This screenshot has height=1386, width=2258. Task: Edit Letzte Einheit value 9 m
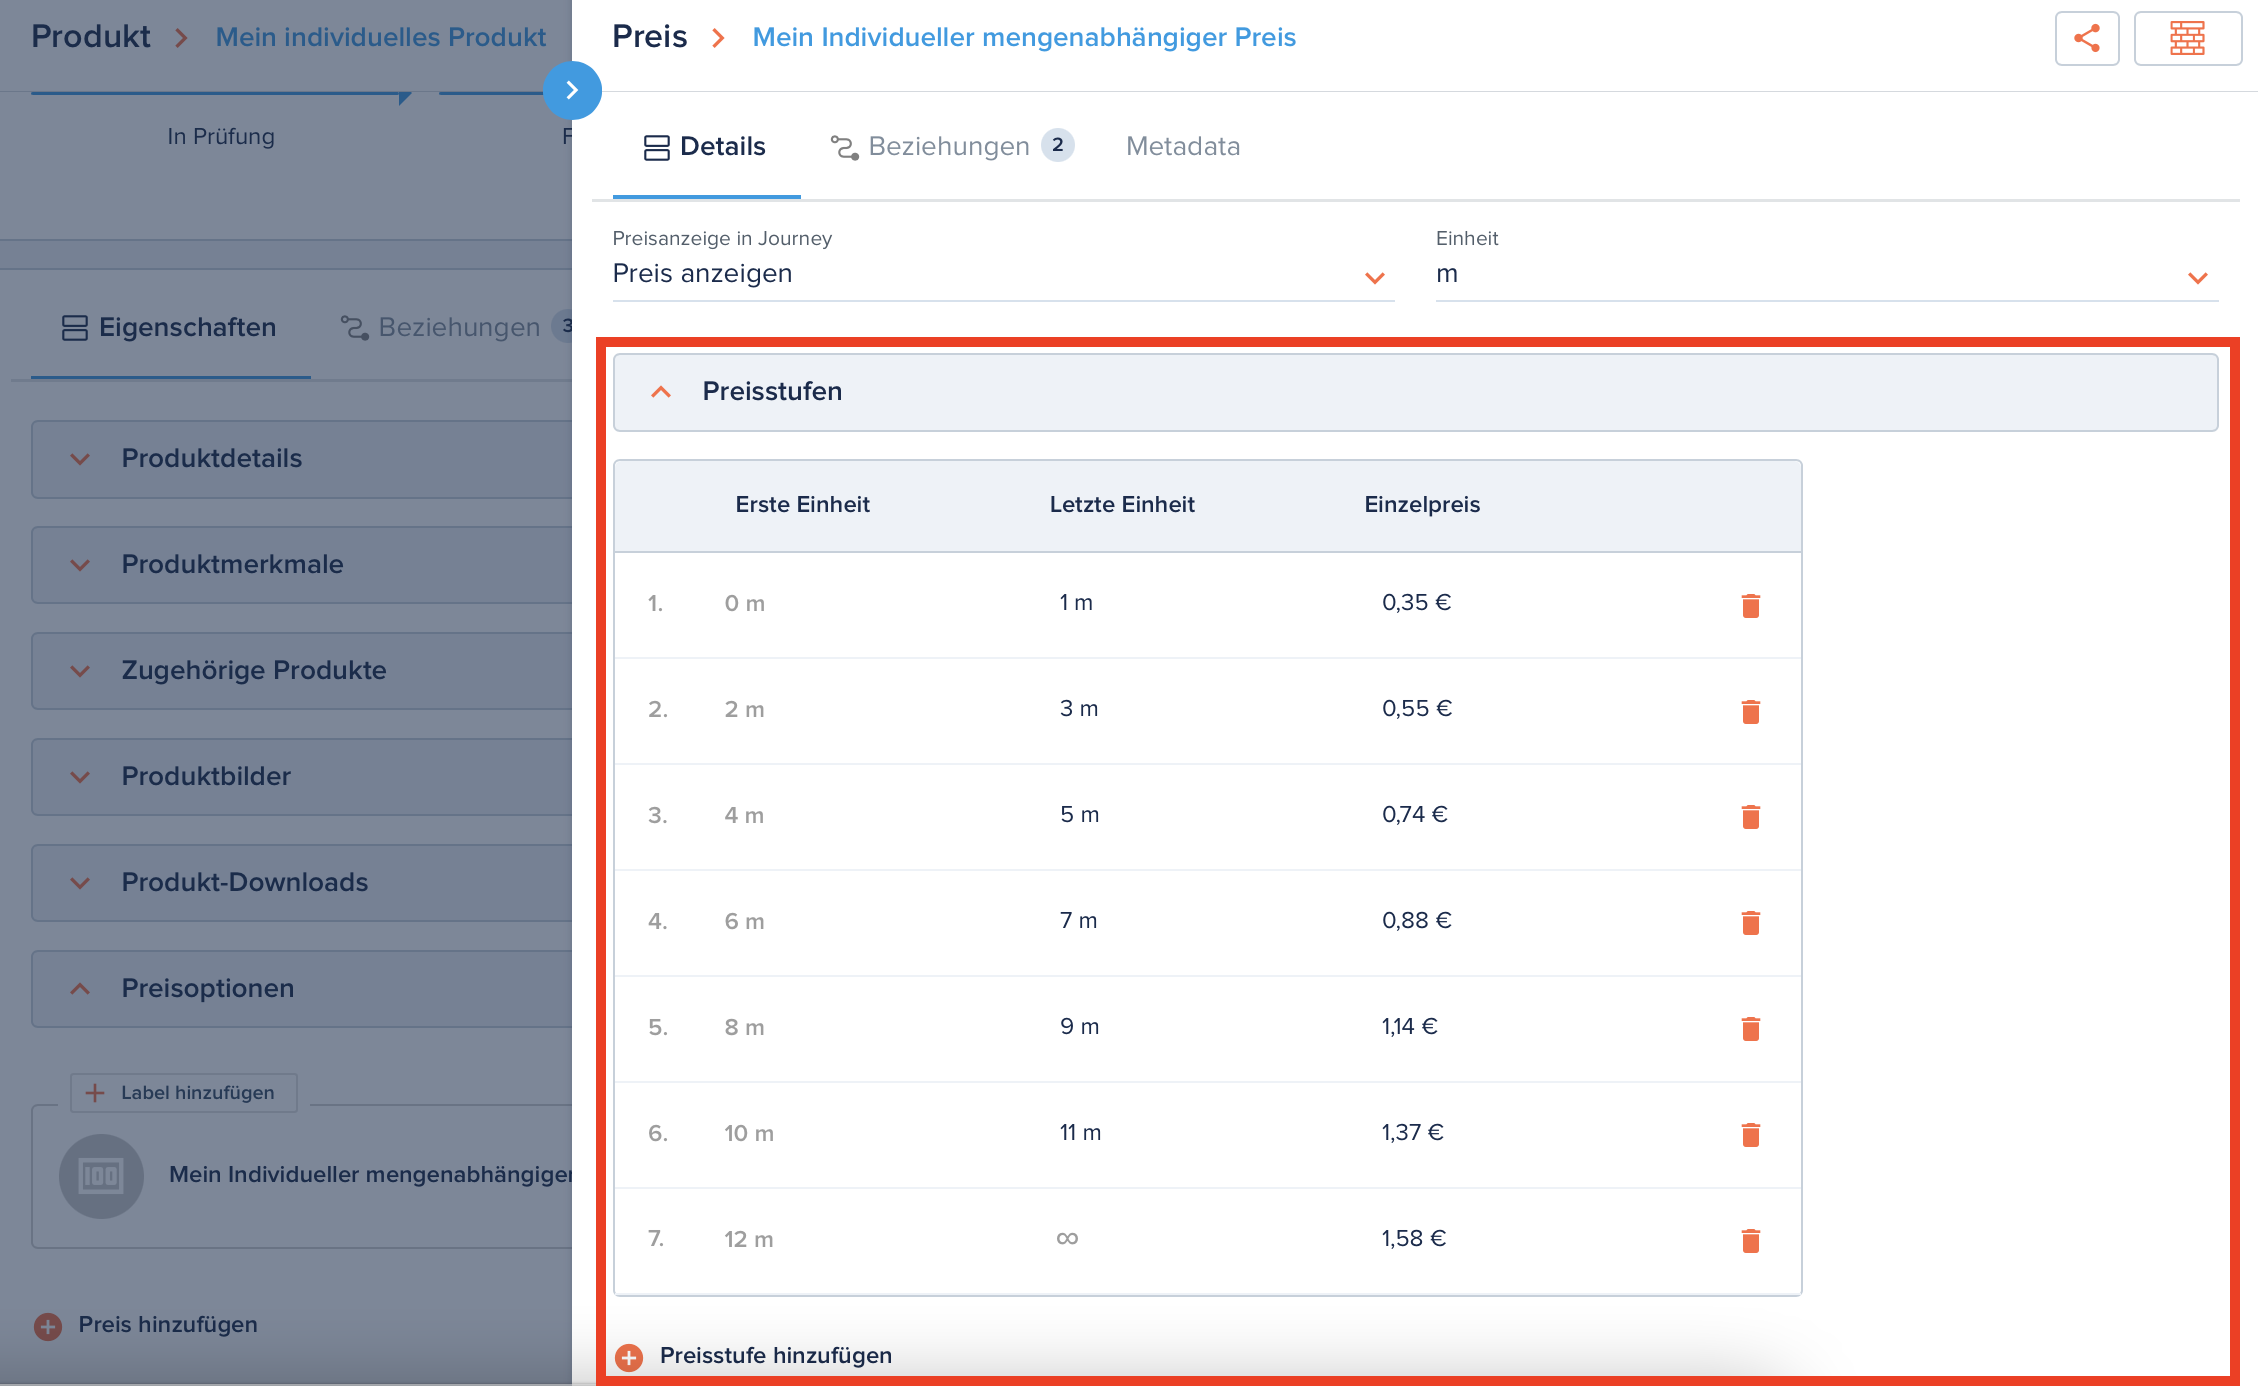click(1079, 1027)
